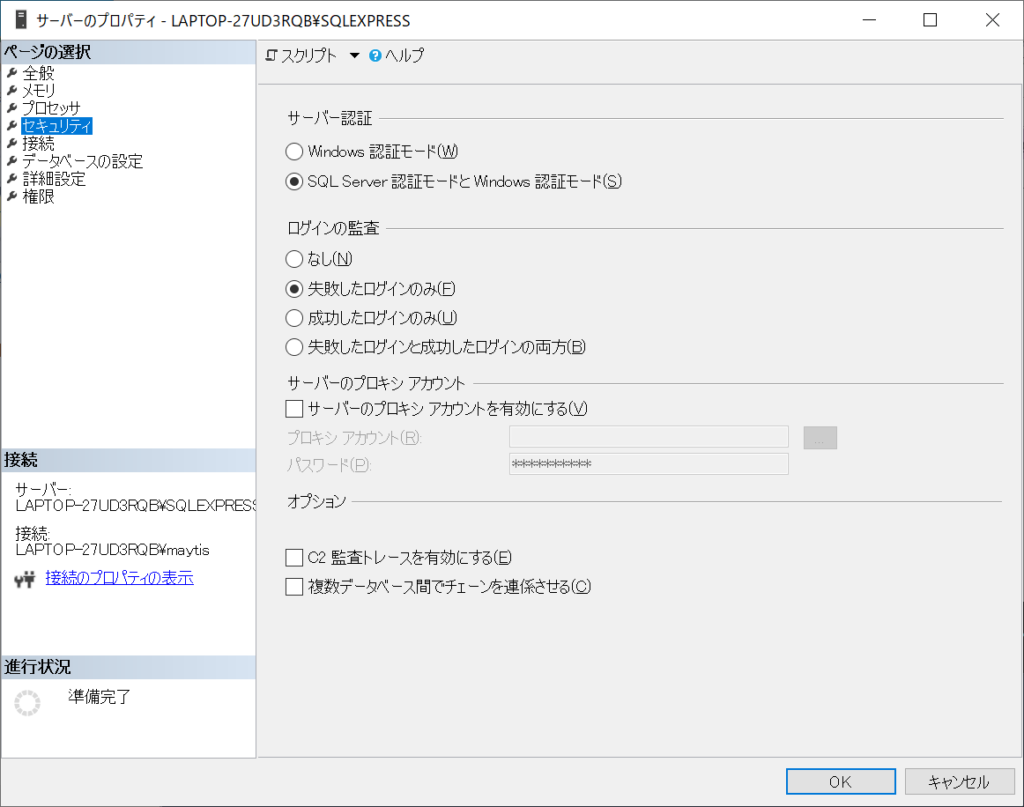The image size is (1024, 807).
Task: Click the wrench icon beside 接続
Action: point(12,144)
